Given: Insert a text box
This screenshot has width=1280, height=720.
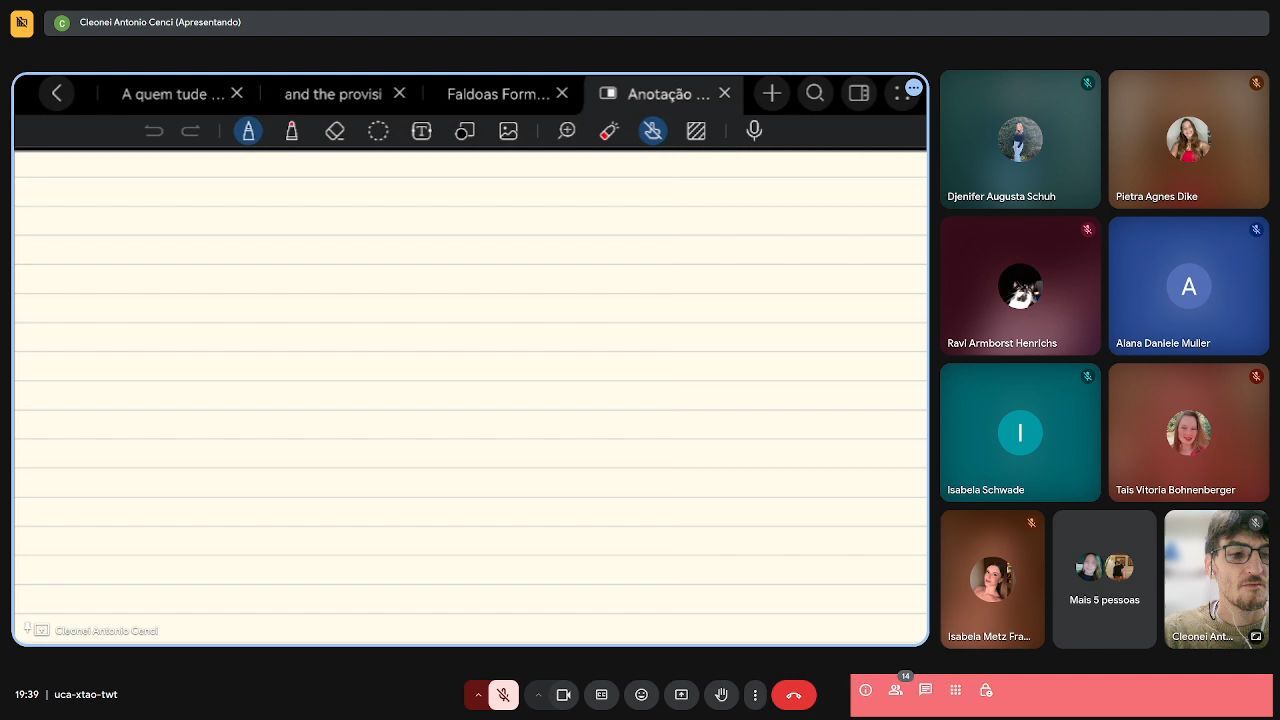Looking at the screenshot, I should 422,131.
